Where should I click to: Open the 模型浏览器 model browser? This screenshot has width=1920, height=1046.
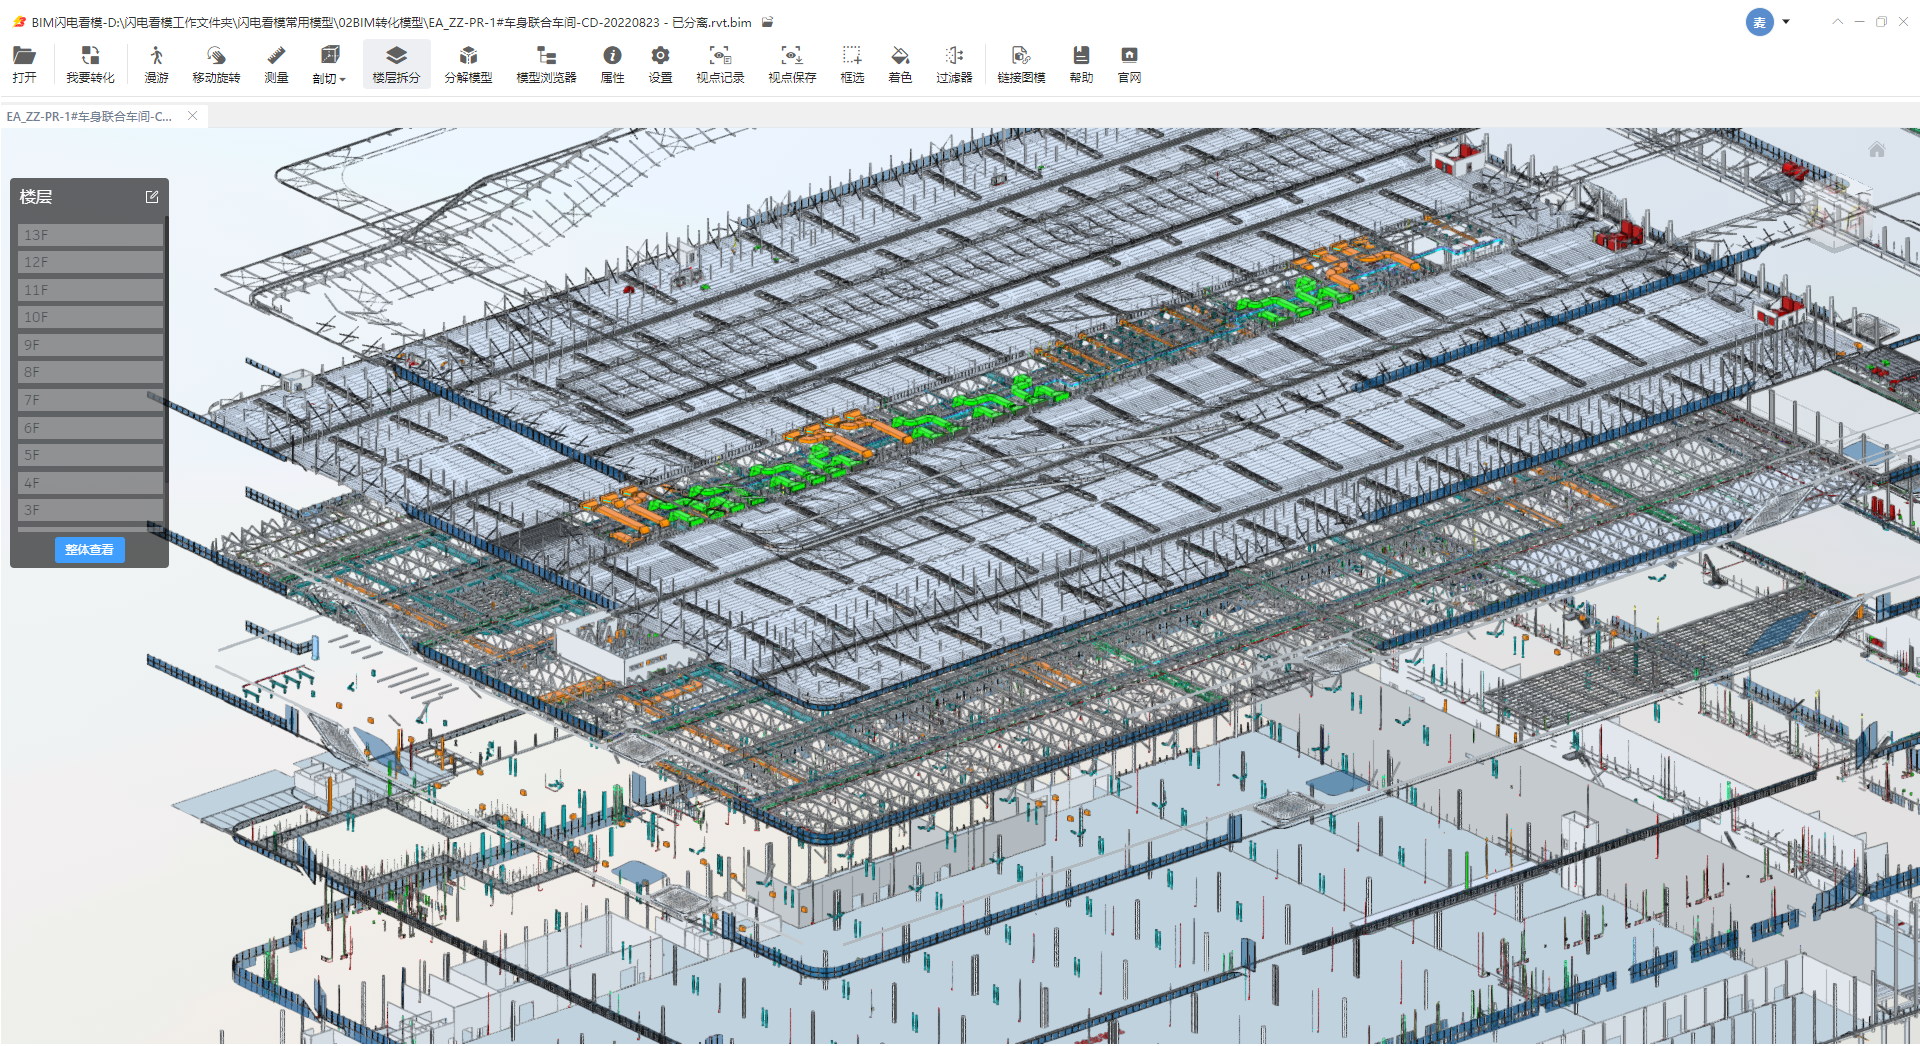[546, 64]
